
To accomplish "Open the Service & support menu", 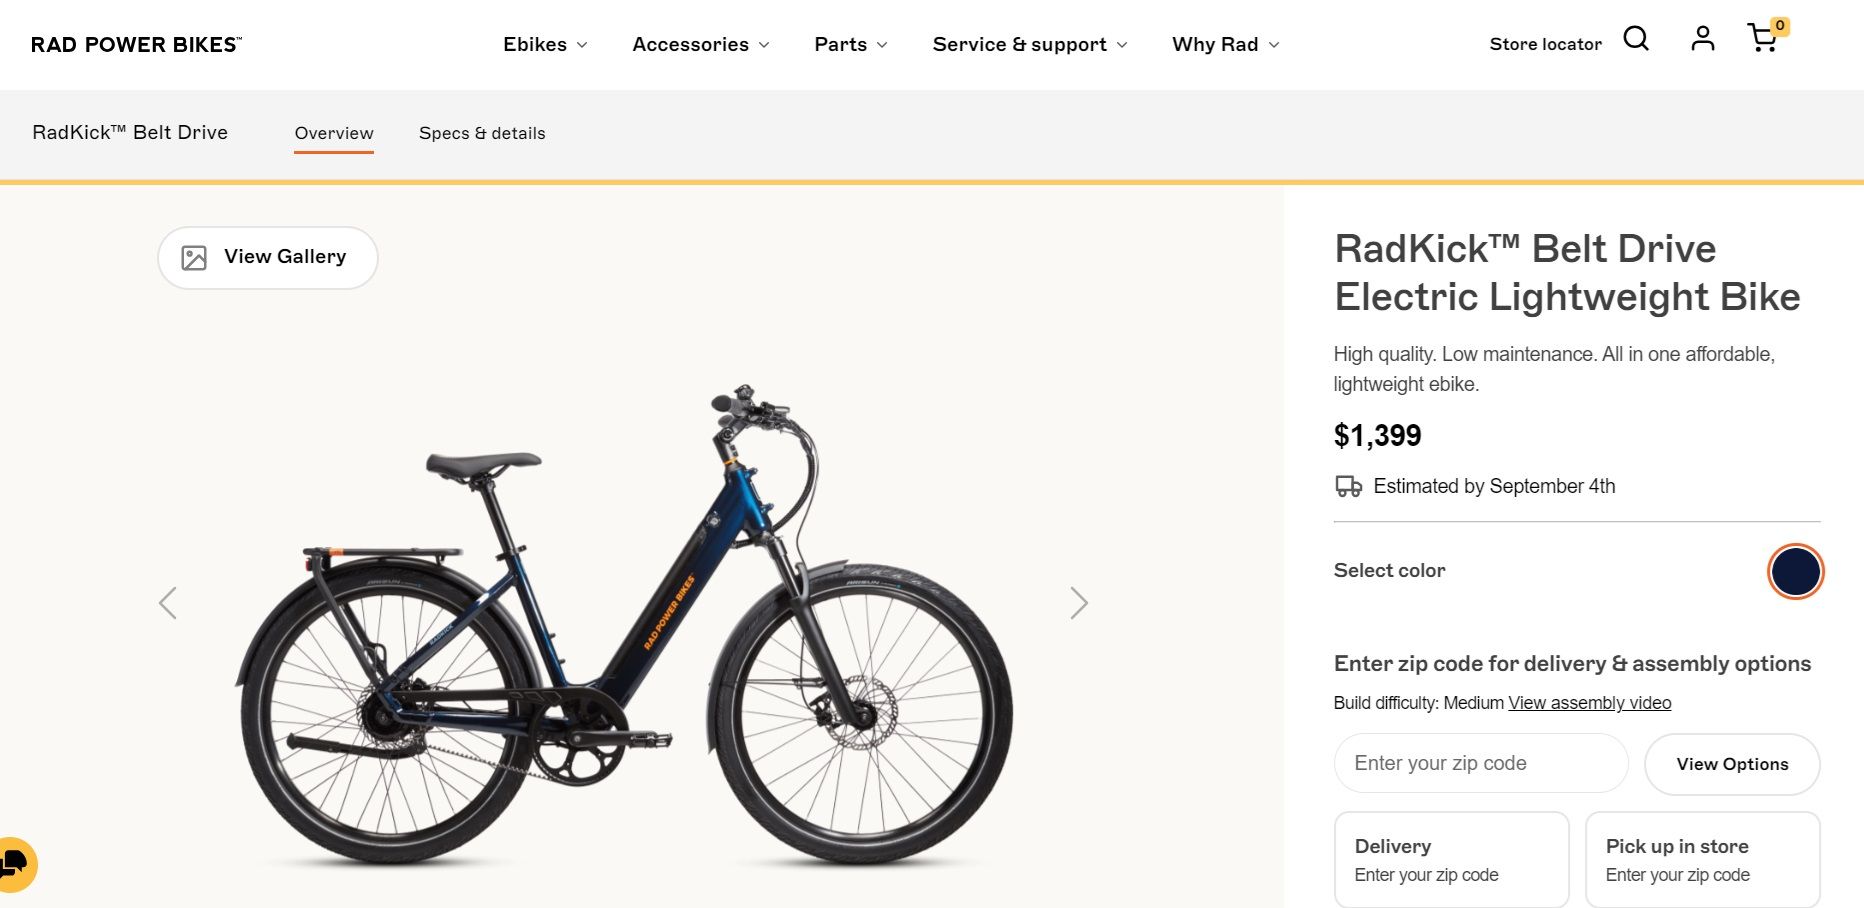I will (x=1029, y=44).
